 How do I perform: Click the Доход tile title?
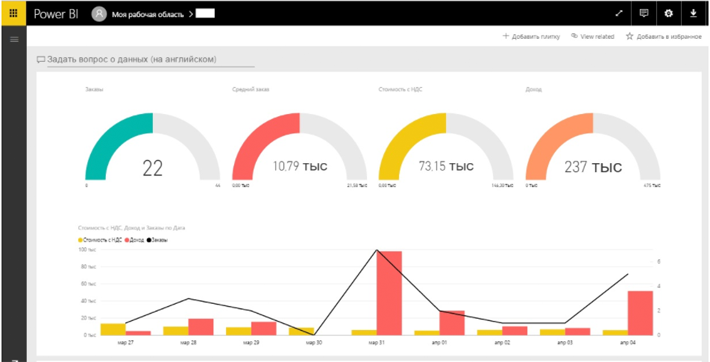coord(533,90)
